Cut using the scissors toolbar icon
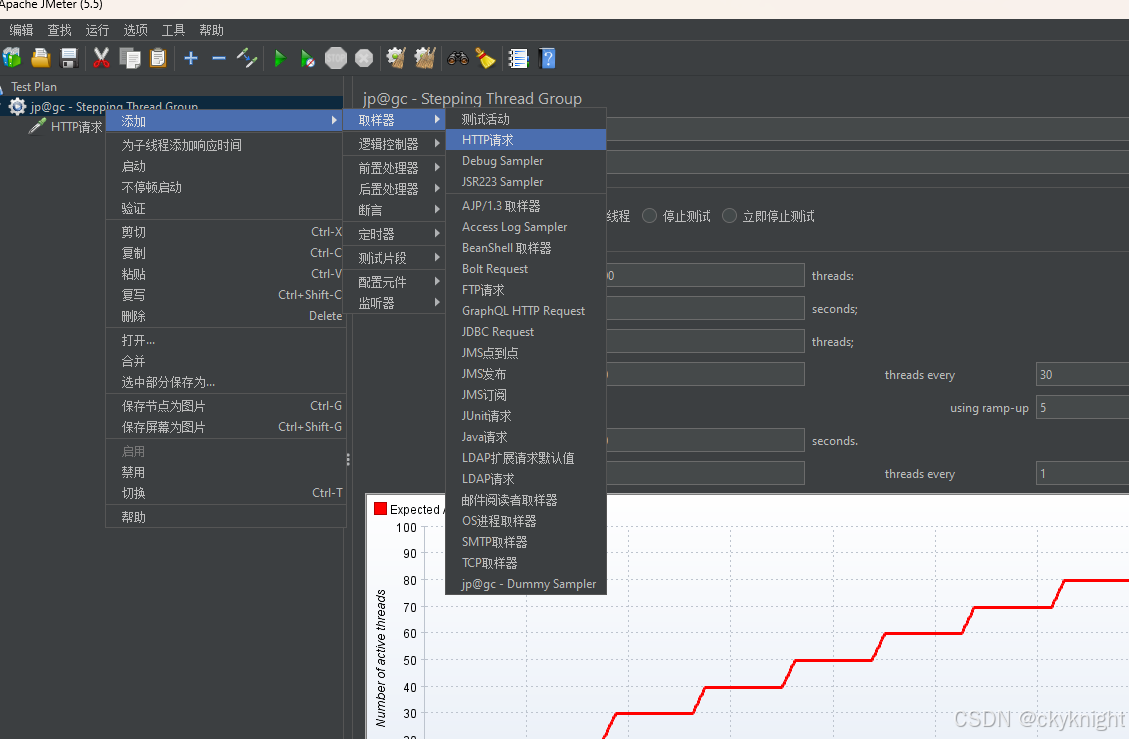Screen dimensions: 1129x739 click(x=100, y=58)
